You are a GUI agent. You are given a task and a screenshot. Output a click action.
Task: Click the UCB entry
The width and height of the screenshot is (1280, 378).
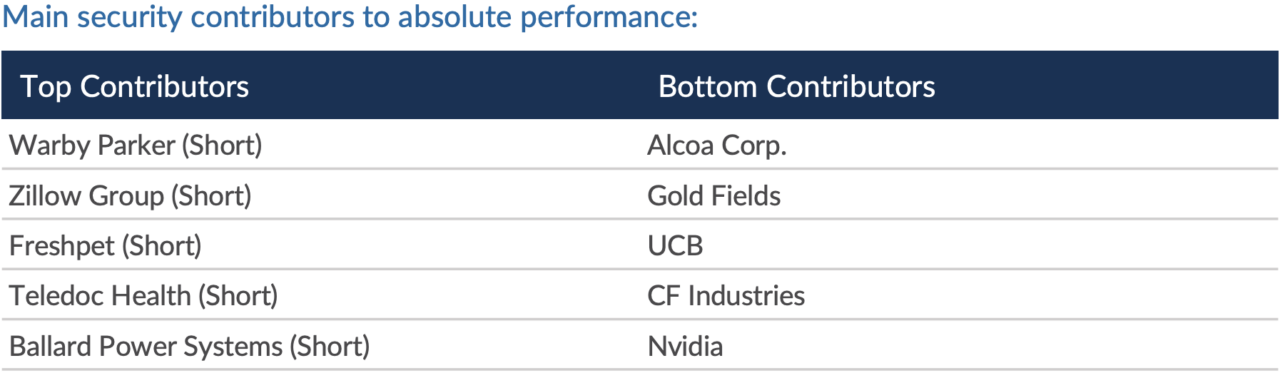coord(675,245)
